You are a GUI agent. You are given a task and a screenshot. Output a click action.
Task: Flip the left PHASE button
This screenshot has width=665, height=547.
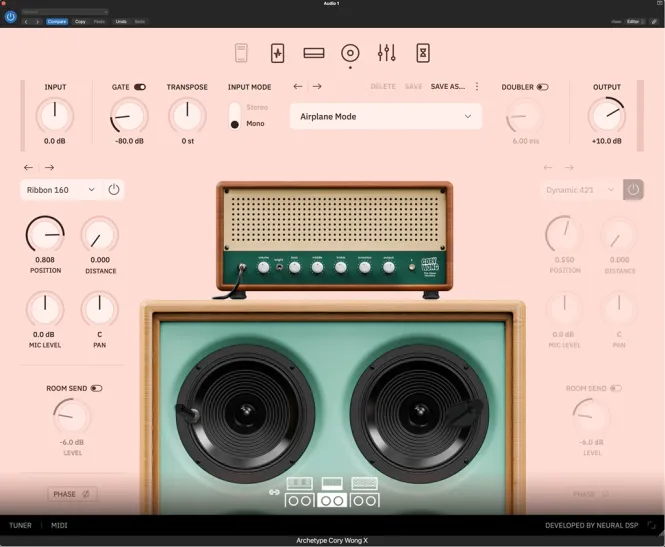pos(72,494)
